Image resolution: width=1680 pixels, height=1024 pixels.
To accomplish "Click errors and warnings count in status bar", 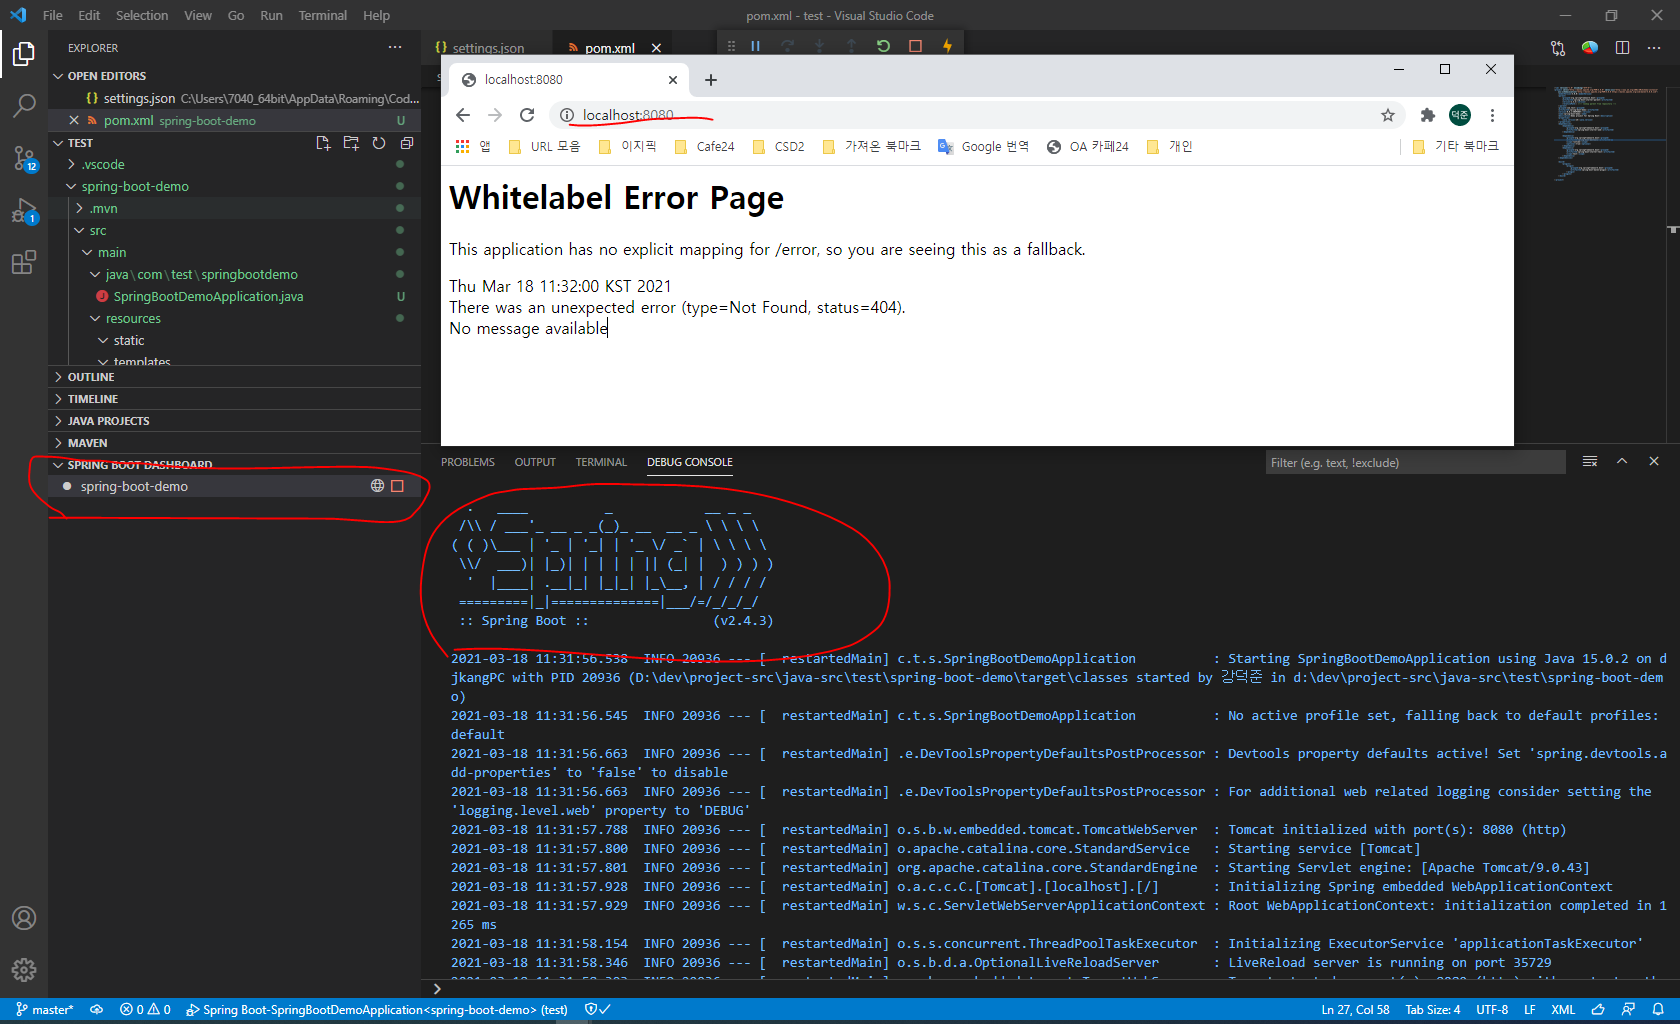I will pos(145,1010).
